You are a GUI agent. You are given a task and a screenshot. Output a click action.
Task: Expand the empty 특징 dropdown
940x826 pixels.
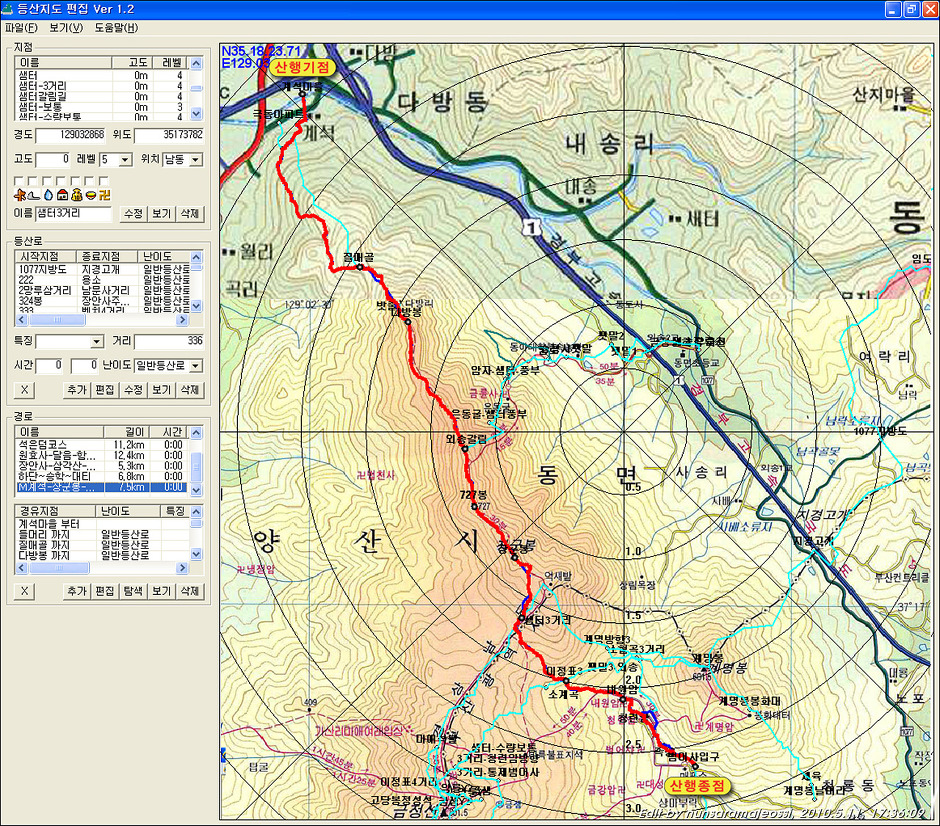97,342
